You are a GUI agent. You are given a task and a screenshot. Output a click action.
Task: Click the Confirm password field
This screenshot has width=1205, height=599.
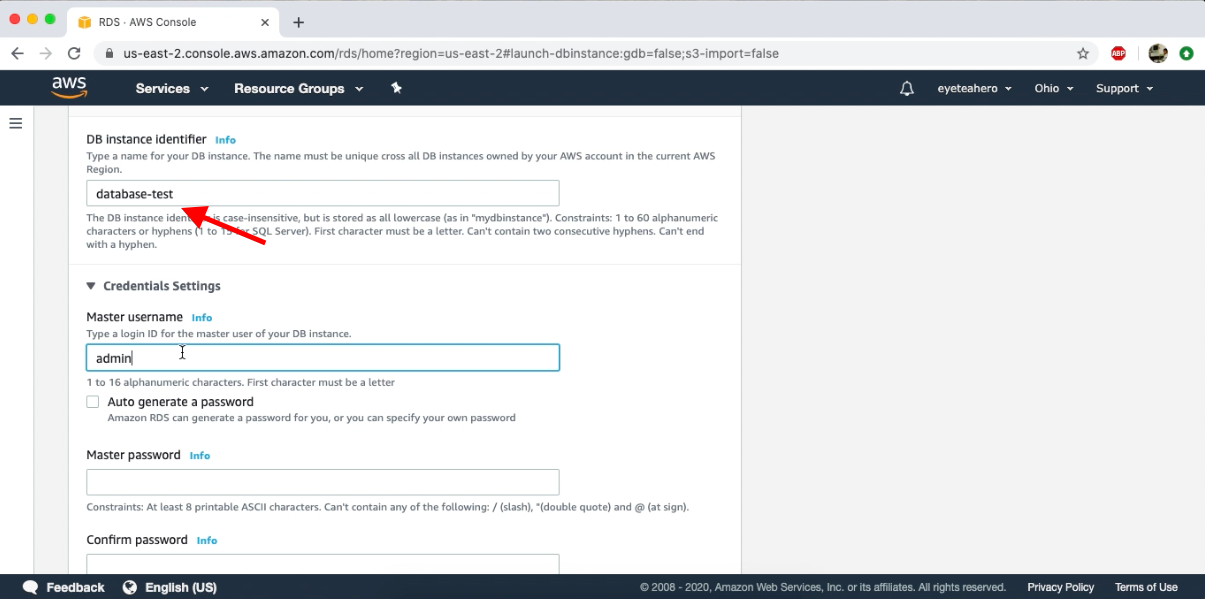[x=323, y=564]
